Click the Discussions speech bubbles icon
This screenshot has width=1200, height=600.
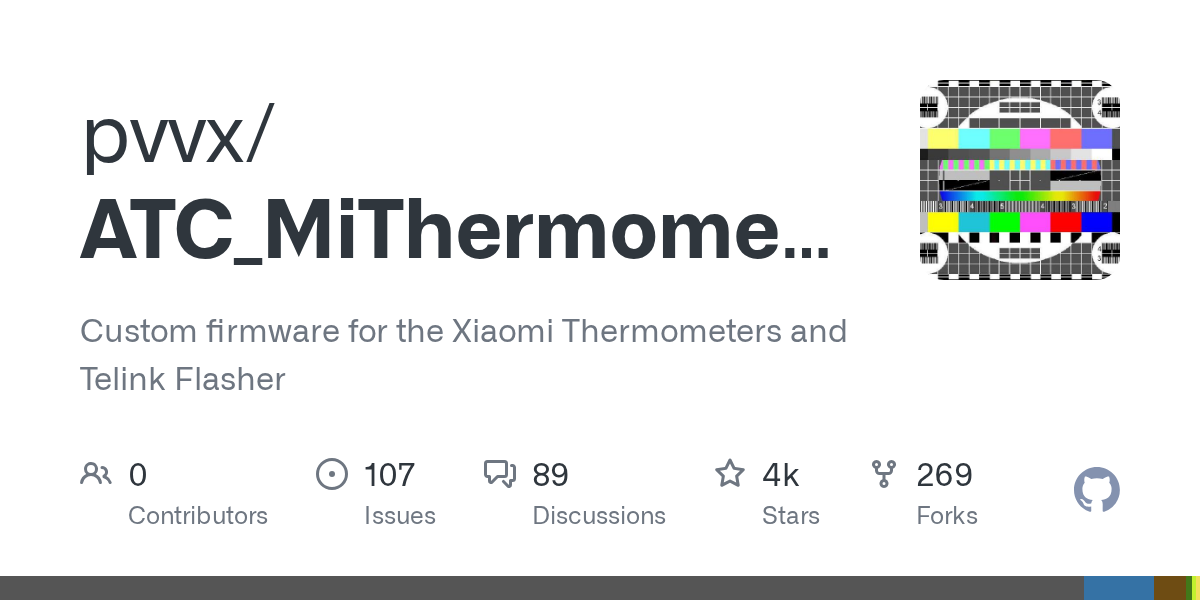pos(499,474)
